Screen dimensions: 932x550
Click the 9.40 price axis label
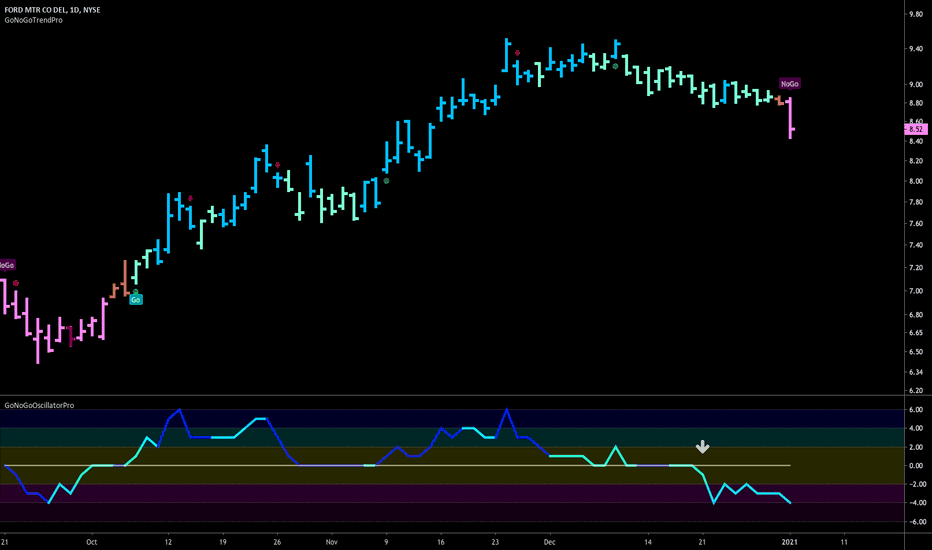coord(915,49)
